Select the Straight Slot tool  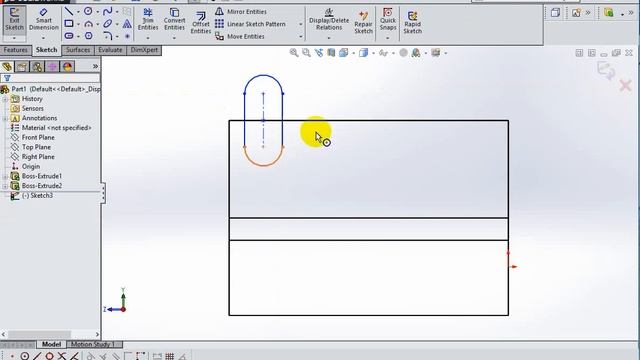pos(69,36)
